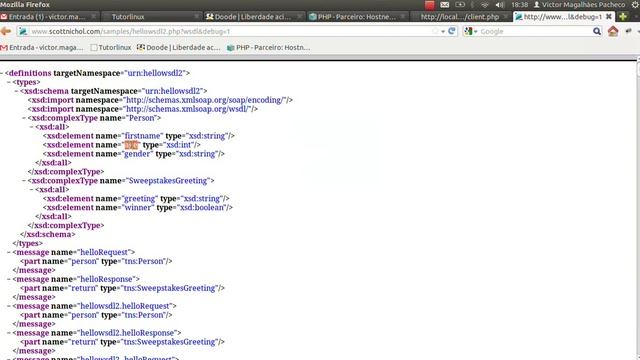Open the Doode bookmark in bookmarks toolbar
The width and height of the screenshot is (640, 360).
coord(178,47)
